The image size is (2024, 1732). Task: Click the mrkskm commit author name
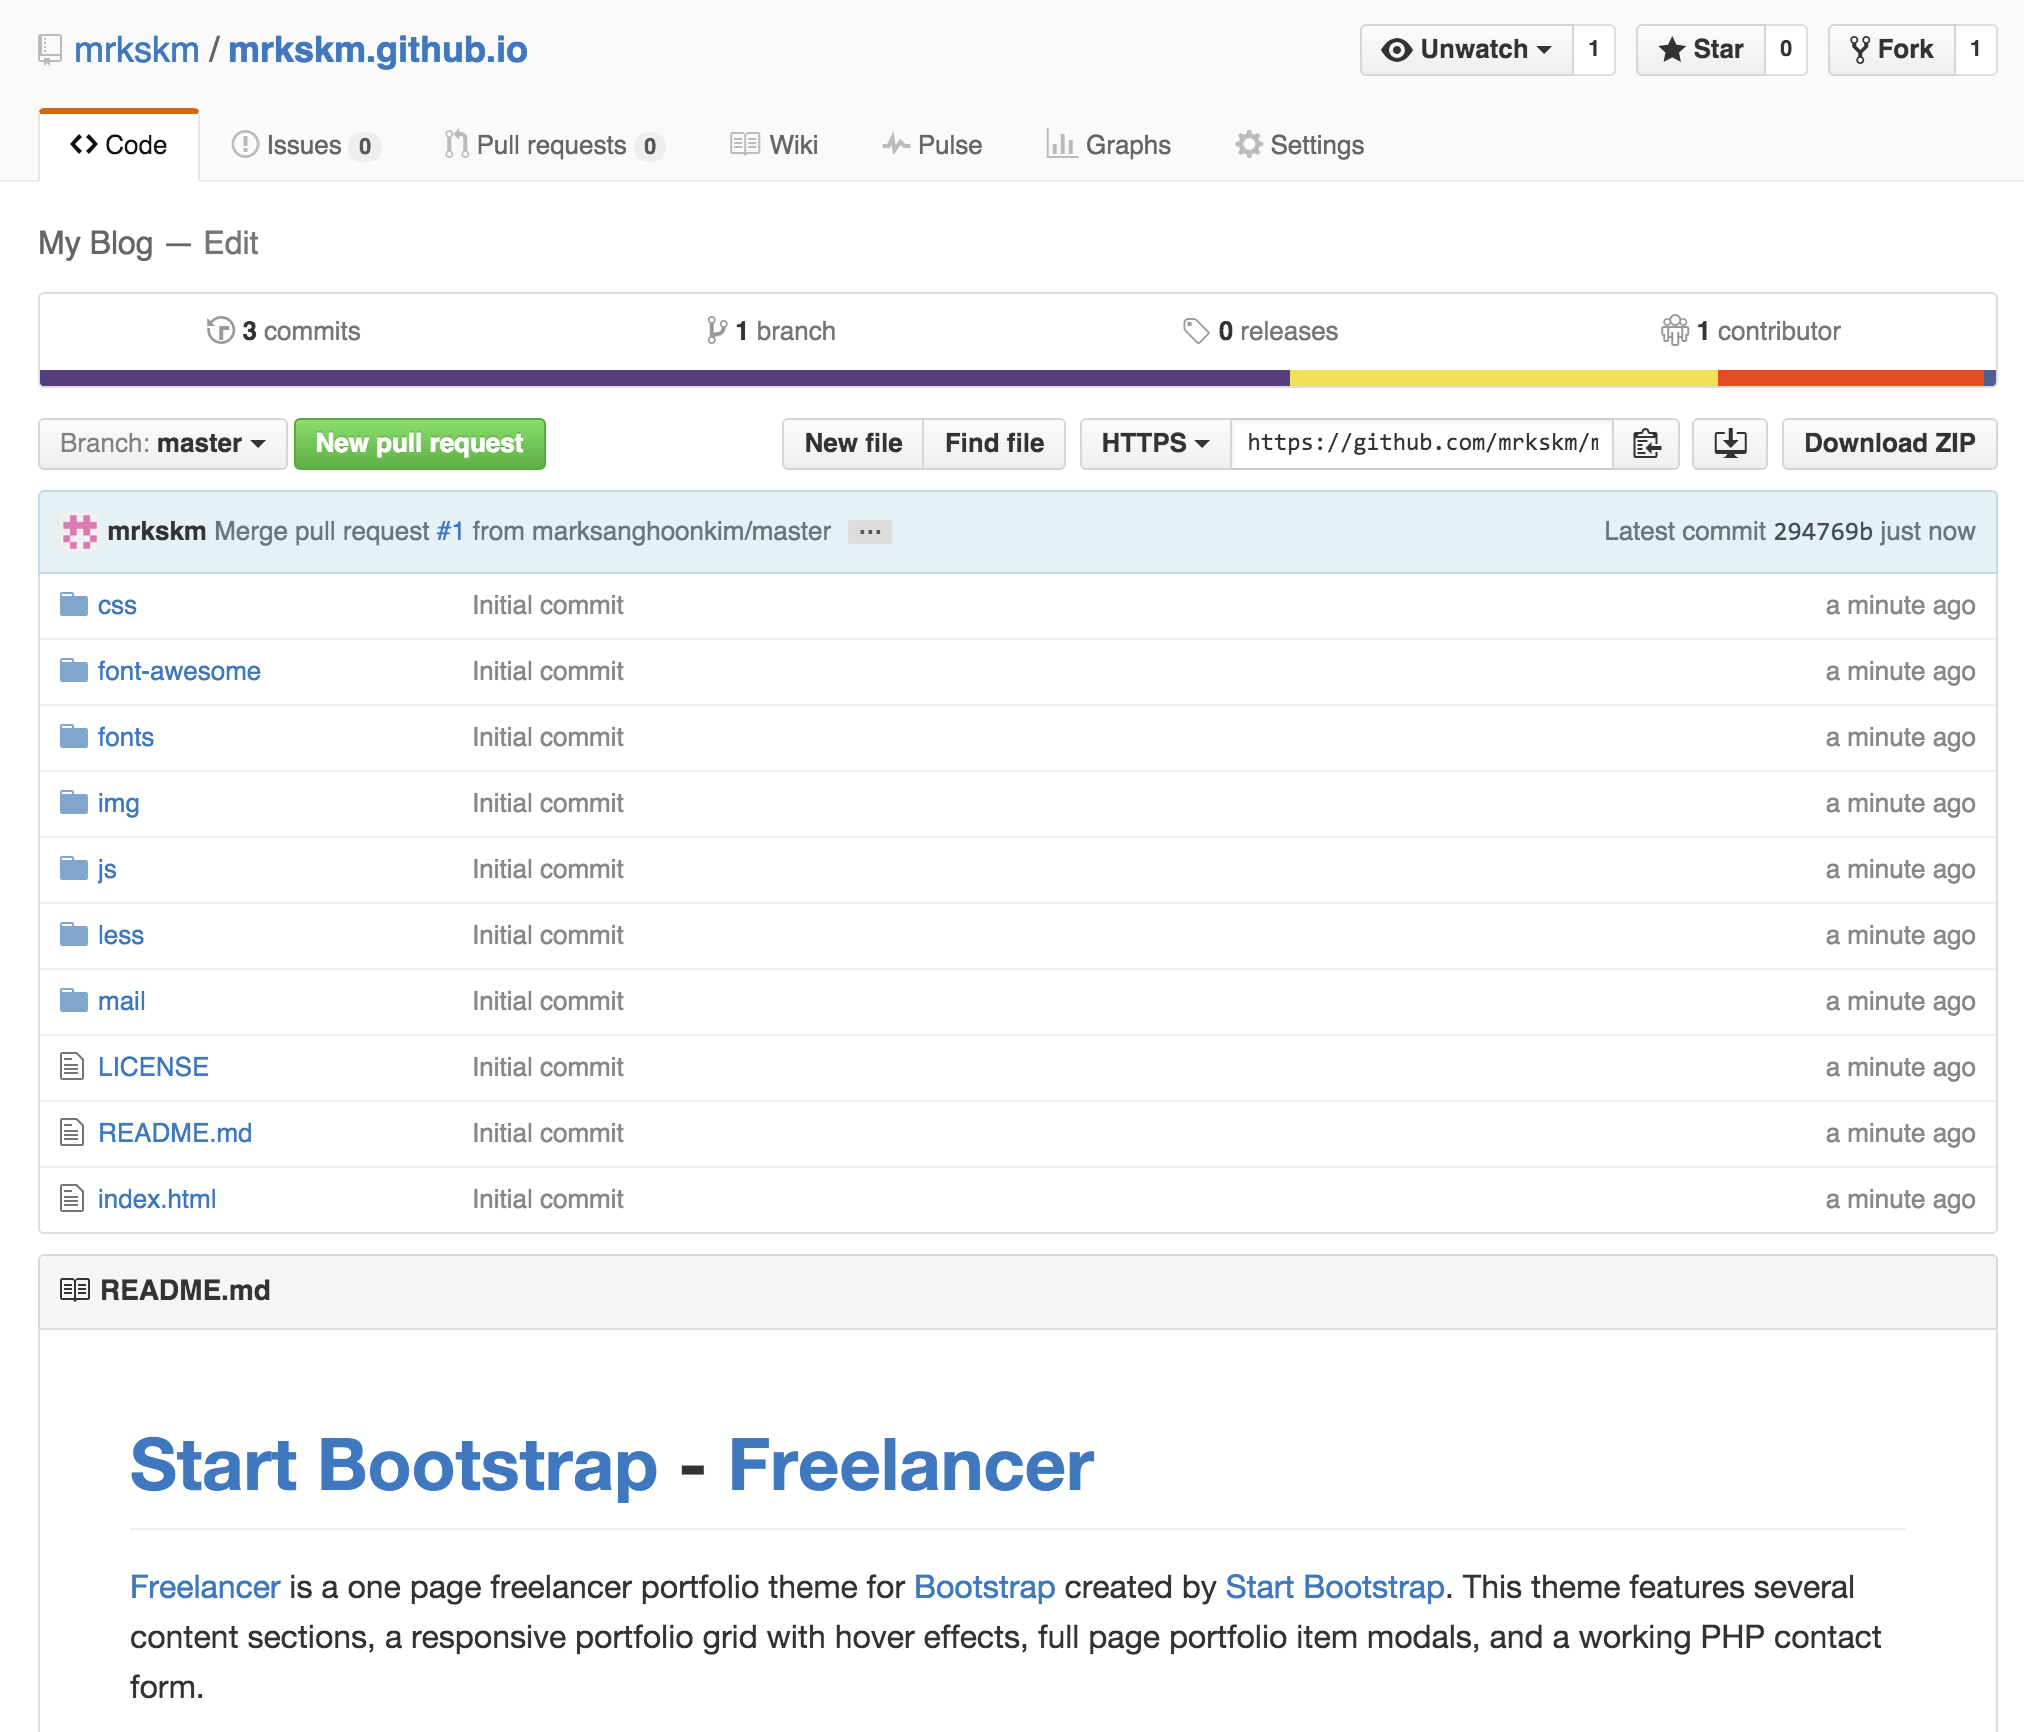(x=157, y=531)
